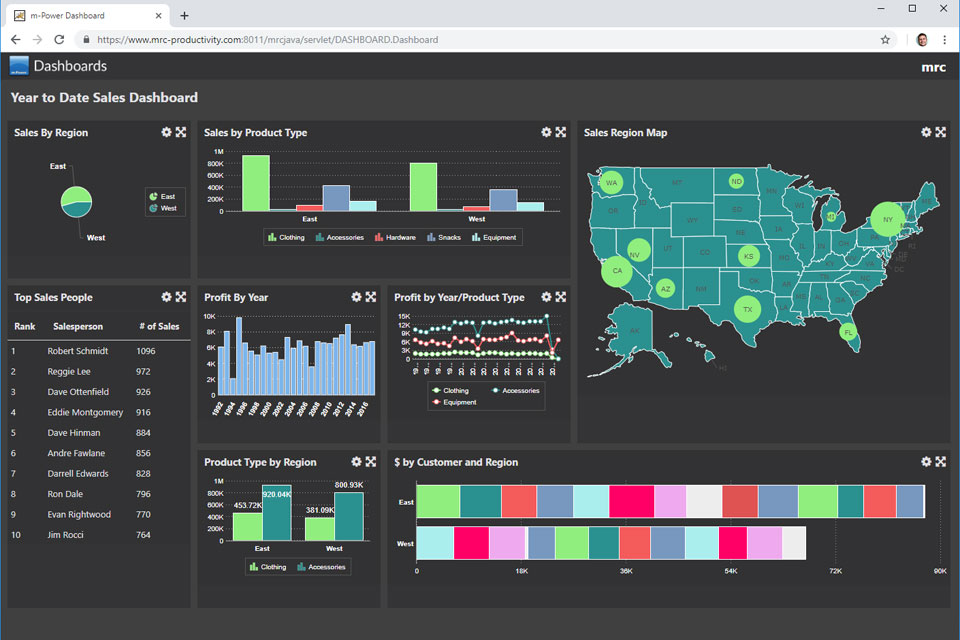
Task: Reload the page with refresh button
Action: (59, 40)
